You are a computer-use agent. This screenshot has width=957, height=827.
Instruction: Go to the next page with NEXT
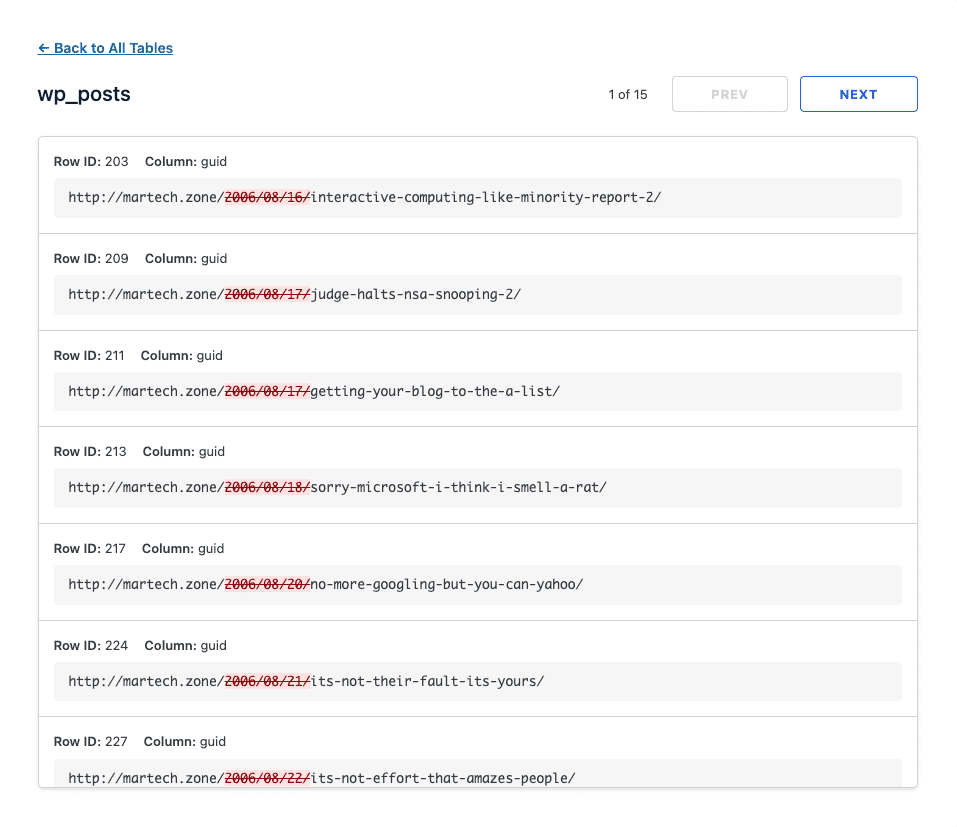coord(858,94)
